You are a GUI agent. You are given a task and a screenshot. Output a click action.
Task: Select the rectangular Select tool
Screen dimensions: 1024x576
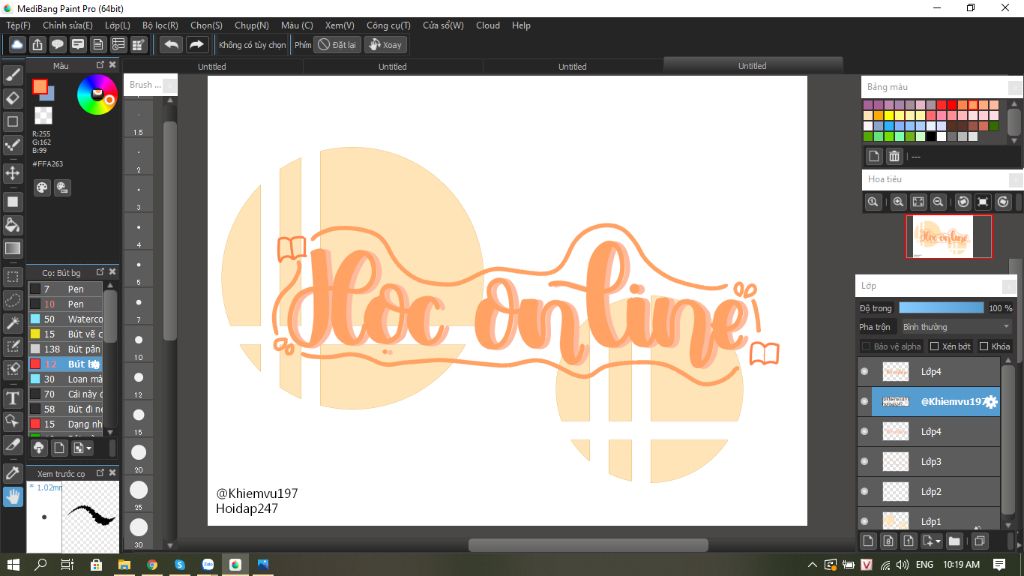coord(12,277)
